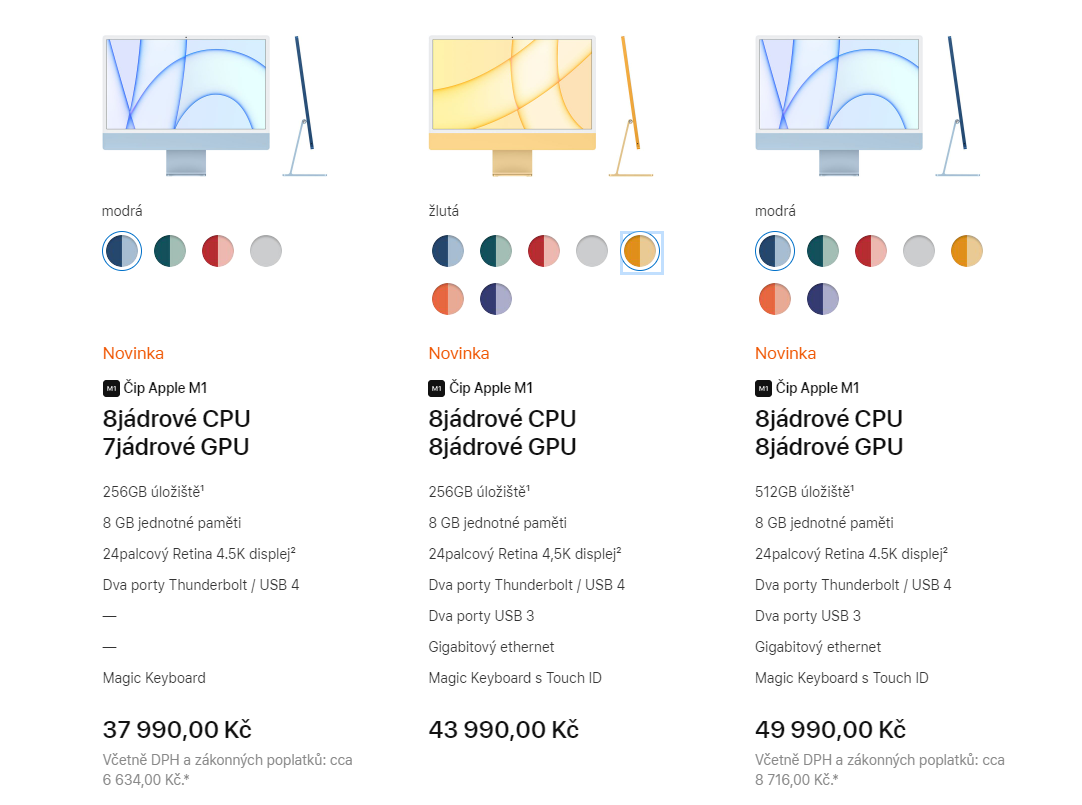Click the M1 chip badge on the middle iMac
Viewport: 1082px width, 805px height.
(436, 388)
